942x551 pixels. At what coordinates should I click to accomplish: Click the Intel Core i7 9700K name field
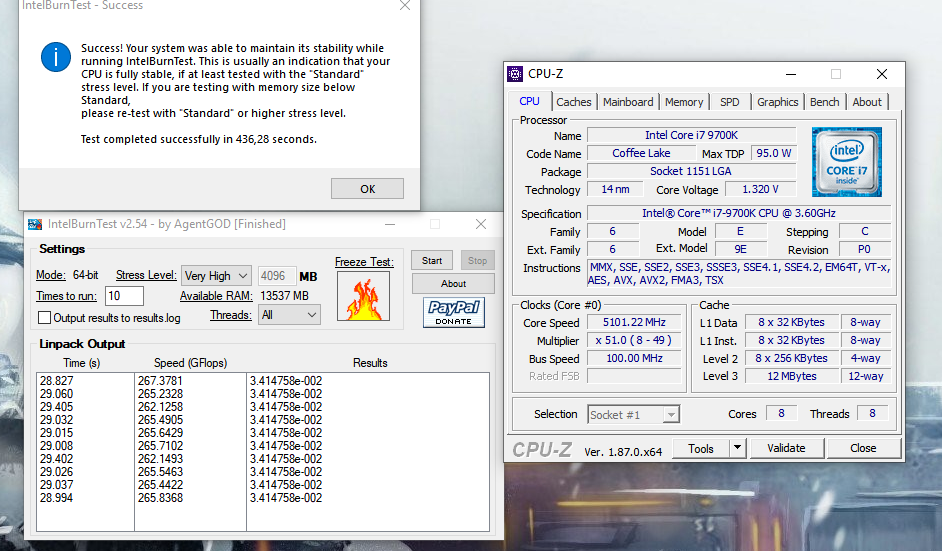click(691, 135)
